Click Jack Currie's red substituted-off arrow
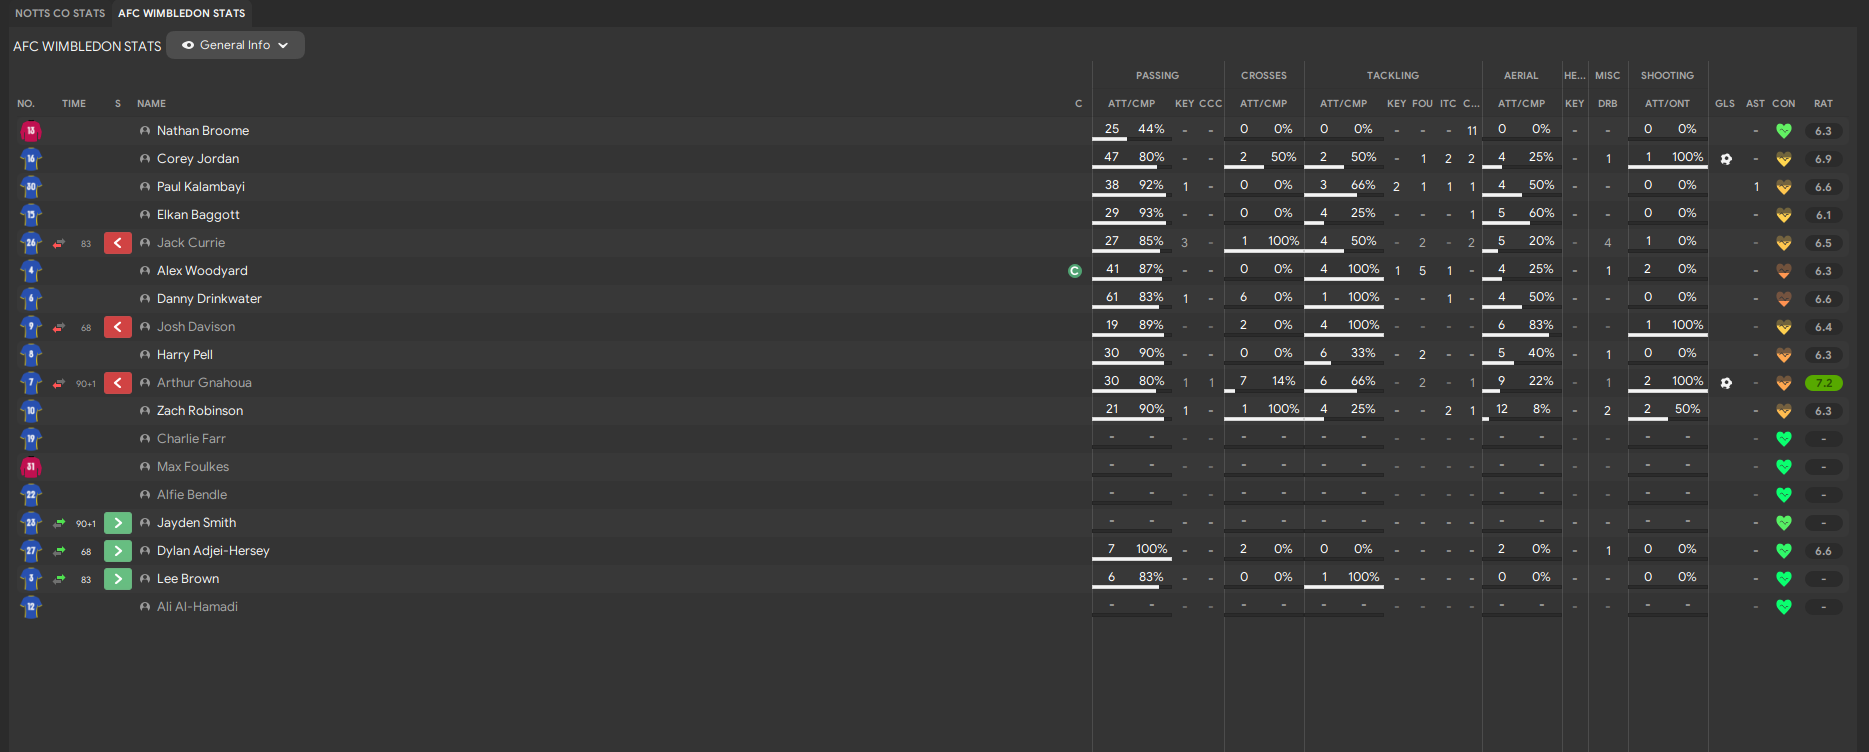The height and width of the screenshot is (752, 1869). pos(118,243)
